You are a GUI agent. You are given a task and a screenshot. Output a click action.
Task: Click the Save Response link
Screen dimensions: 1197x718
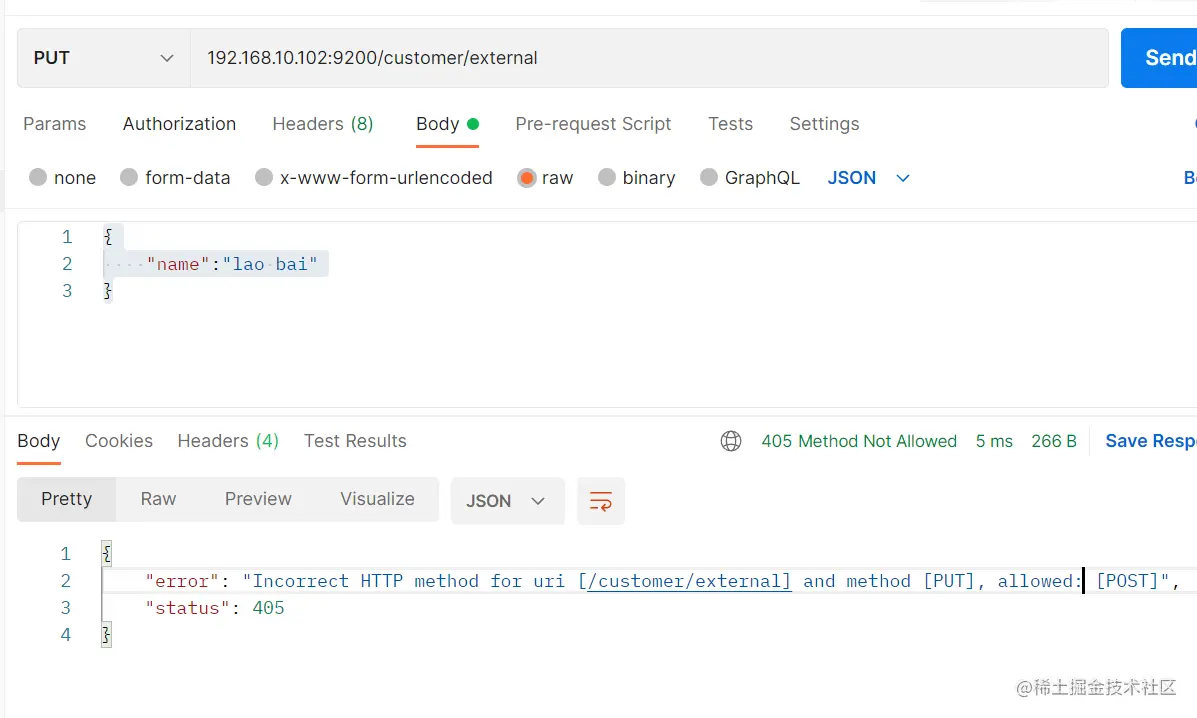[x=1151, y=441]
